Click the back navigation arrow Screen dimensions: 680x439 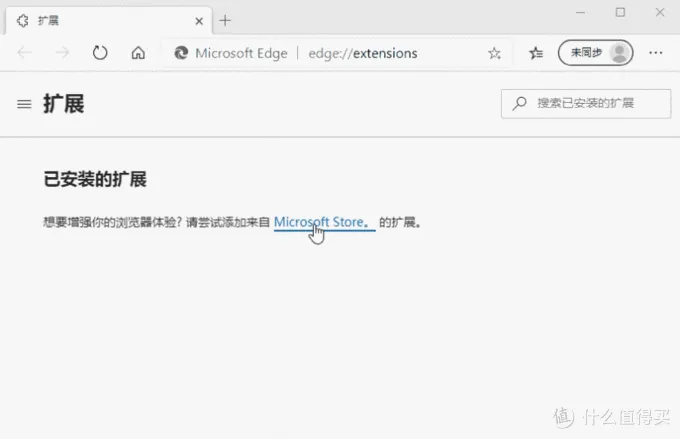click(x=25, y=53)
